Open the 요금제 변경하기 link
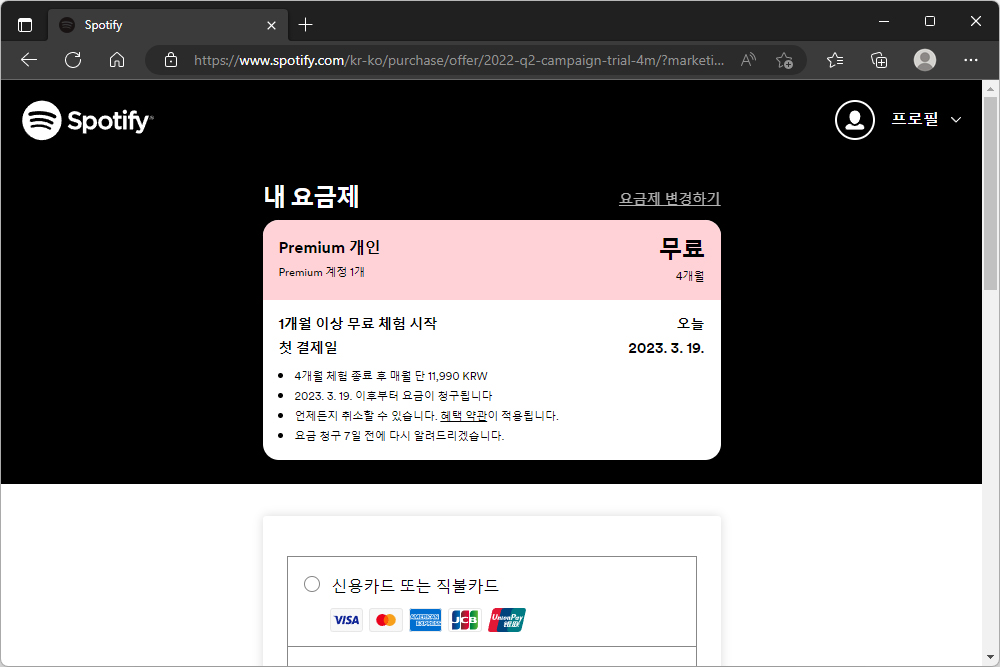Viewport: 1000px width, 667px height. point(670,198)
